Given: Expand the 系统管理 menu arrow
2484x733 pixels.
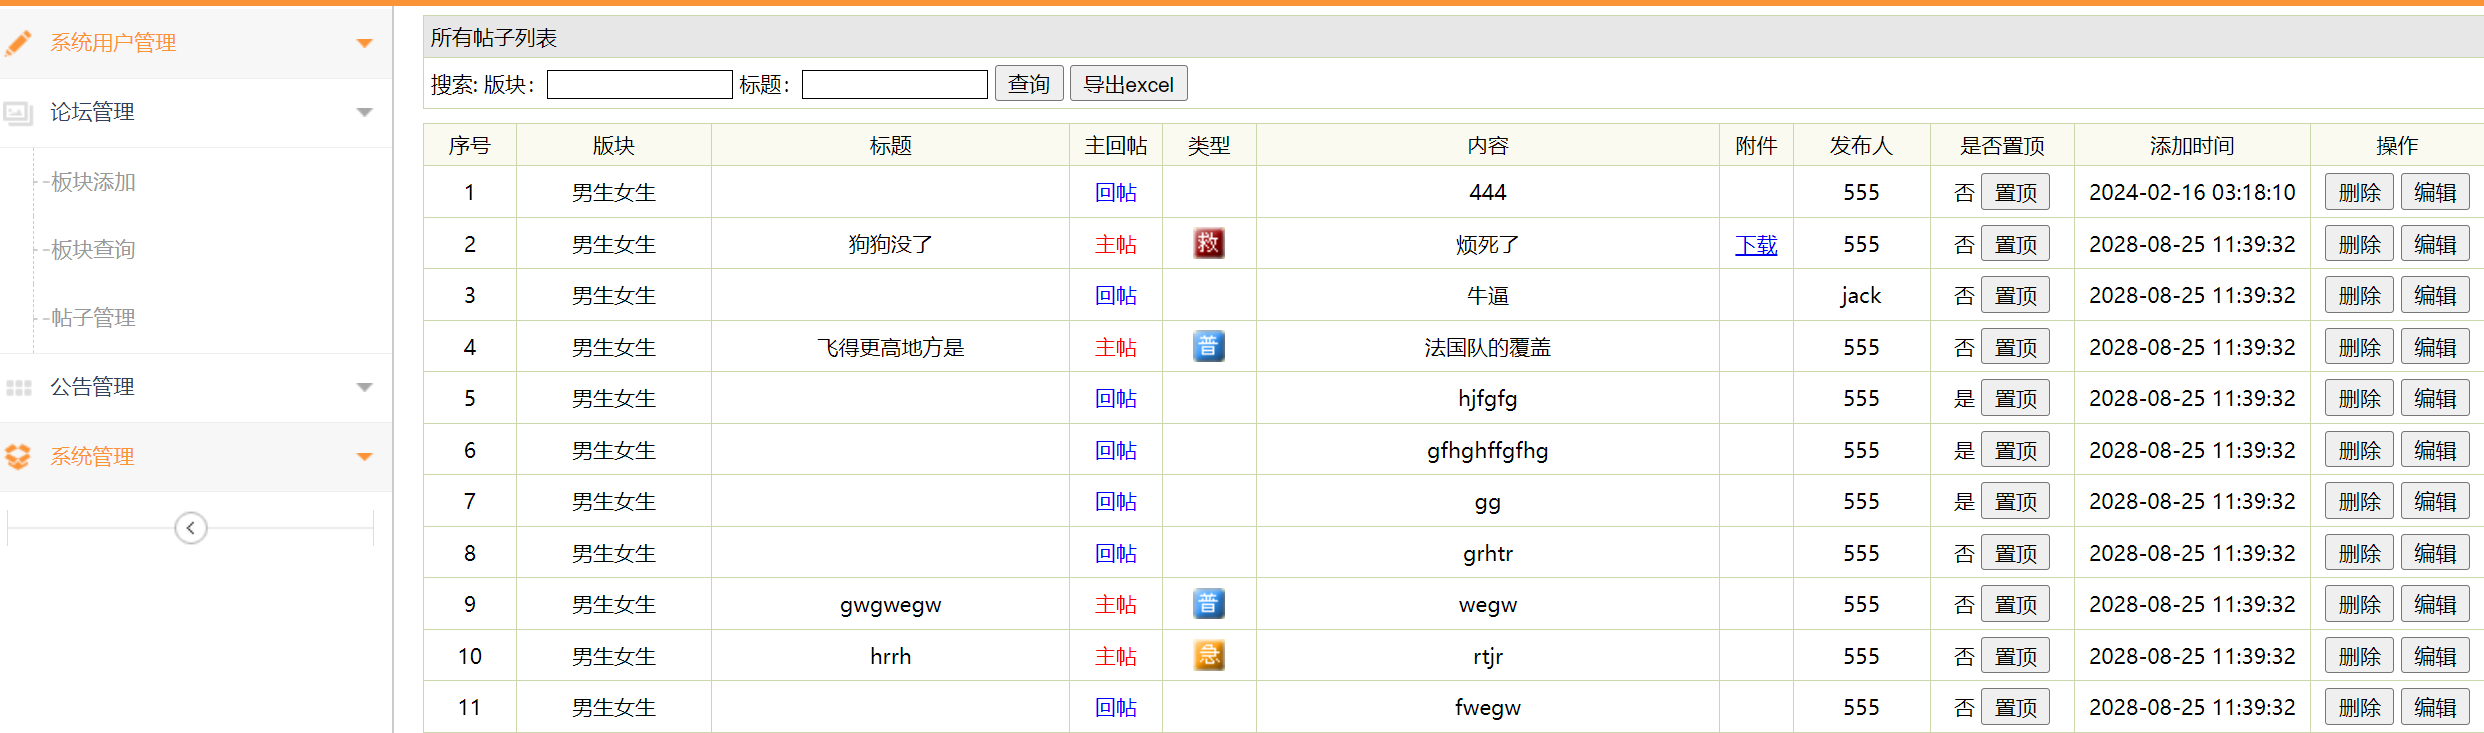Looking at the screenshot, I should pos(365,457).
